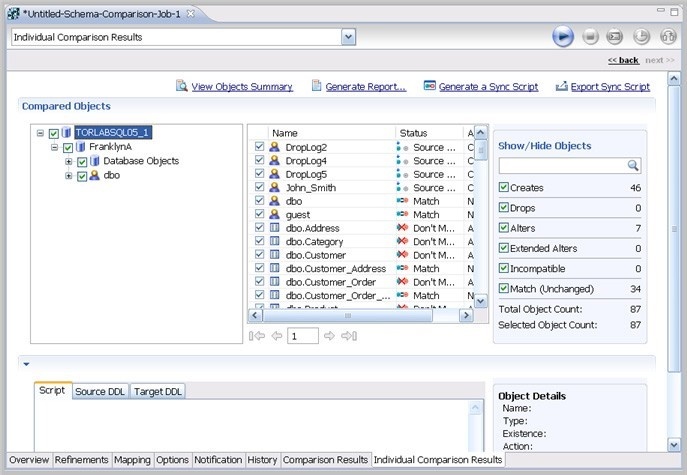
Task: Click the object list scroll up arrow
Action: [x=481, y=132]
